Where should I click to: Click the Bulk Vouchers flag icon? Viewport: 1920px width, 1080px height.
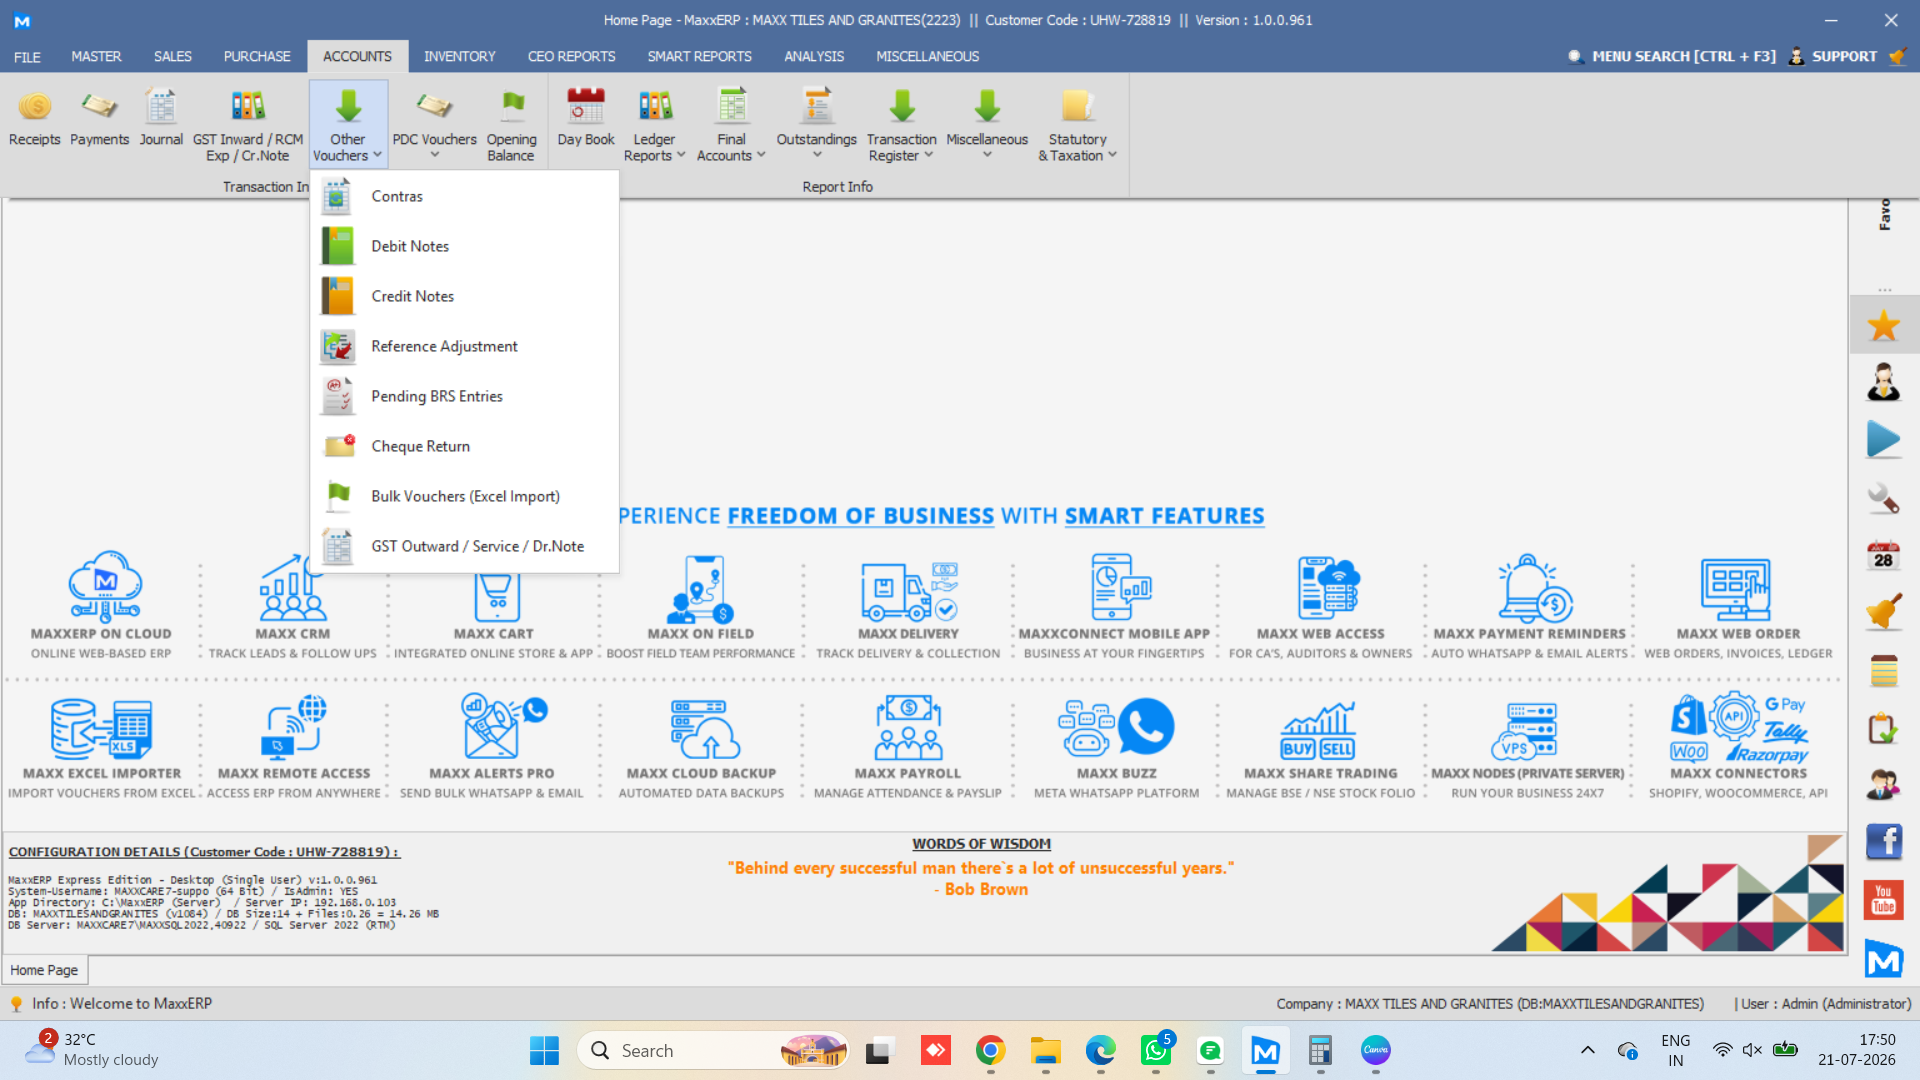click(337, 497)
